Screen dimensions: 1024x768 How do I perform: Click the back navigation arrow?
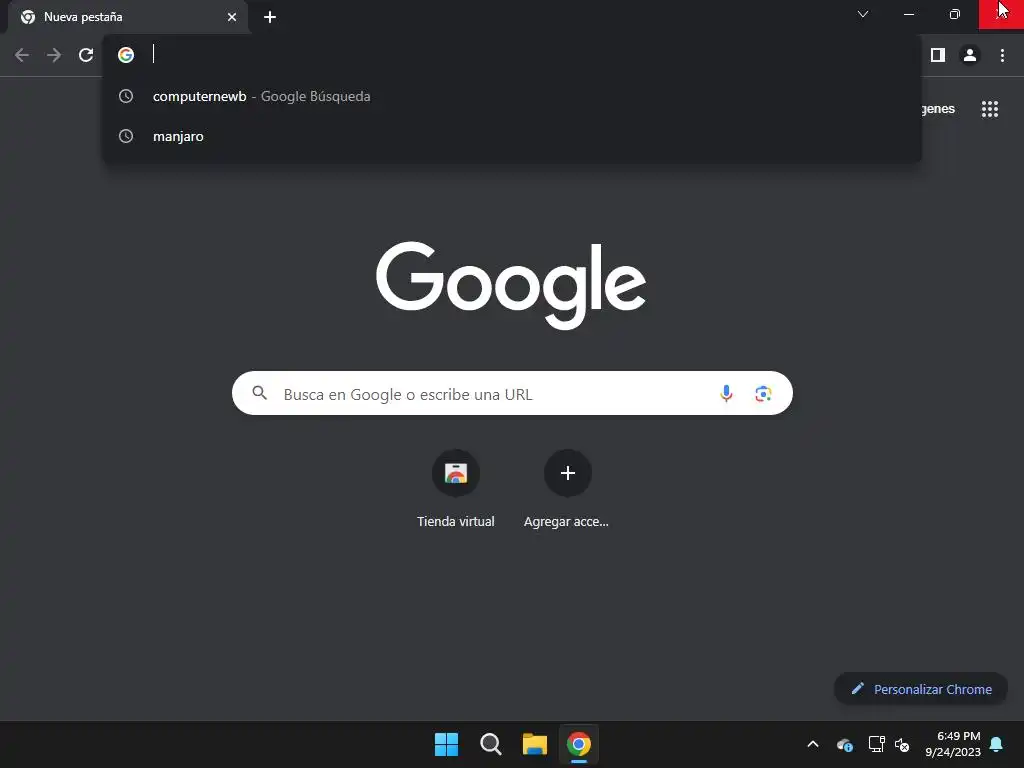pyautogui.click(x=22, y=55)
